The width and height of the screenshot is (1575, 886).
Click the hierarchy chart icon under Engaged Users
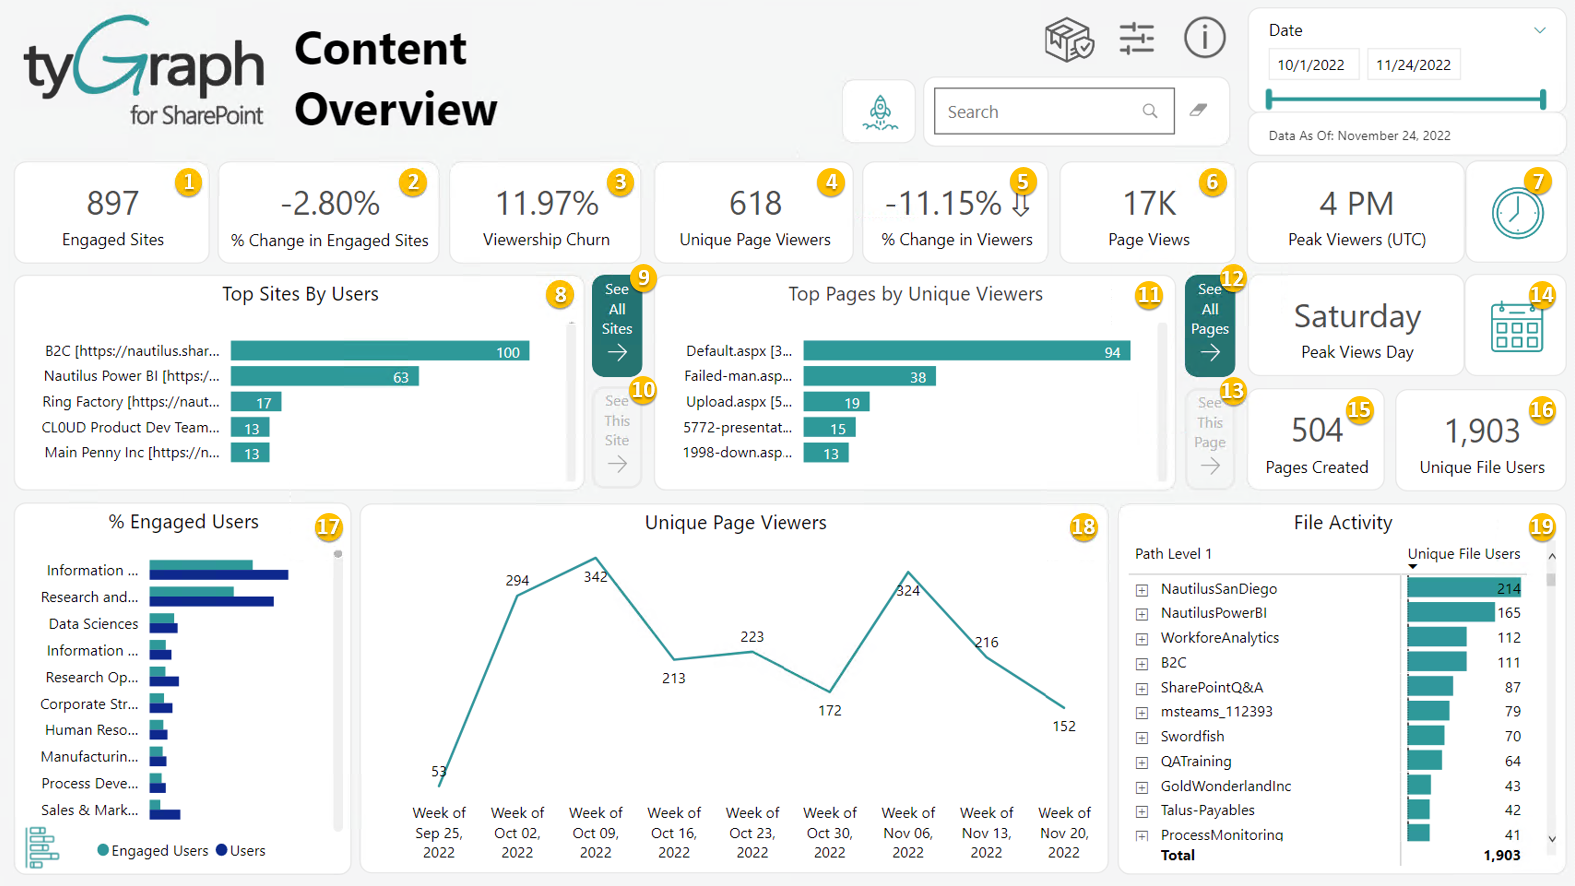(x=43, y=847)
